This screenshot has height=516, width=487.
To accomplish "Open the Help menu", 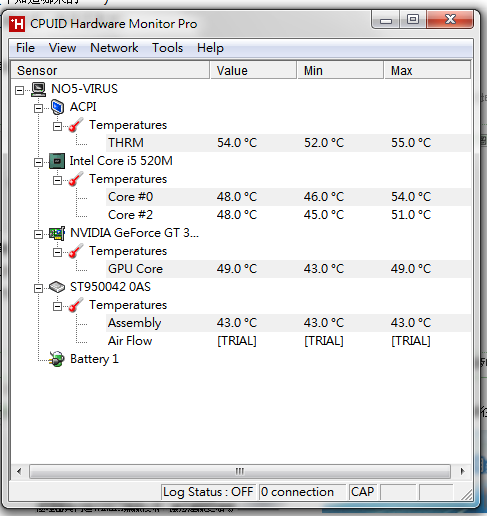I will coord(210,48).
